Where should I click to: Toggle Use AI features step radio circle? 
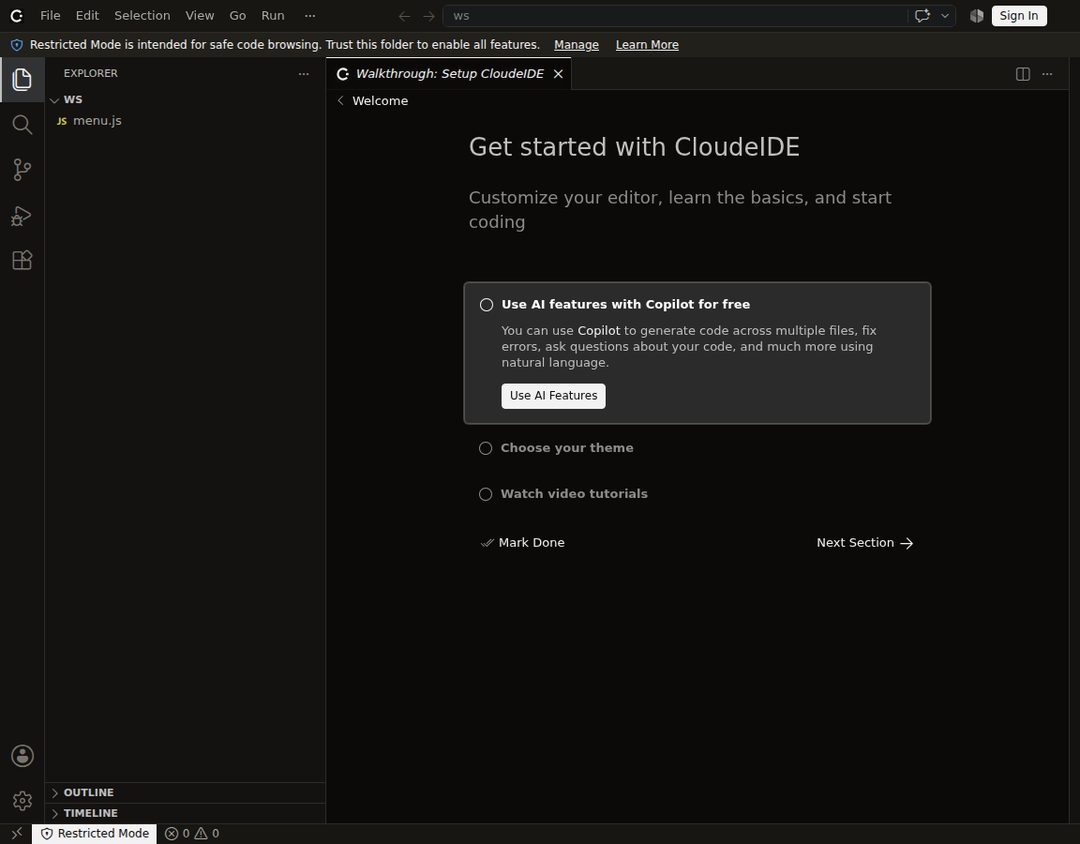tap(486, 305)
